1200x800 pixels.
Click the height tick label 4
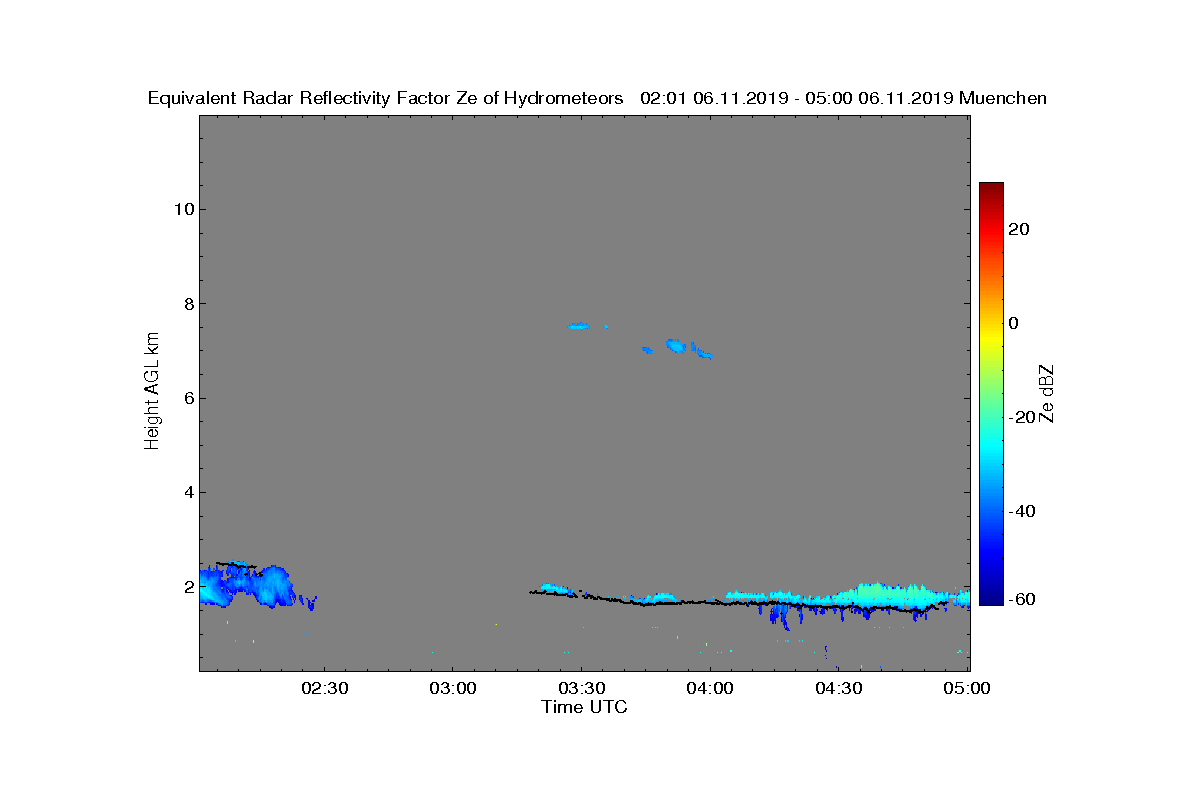click(187, 492)
